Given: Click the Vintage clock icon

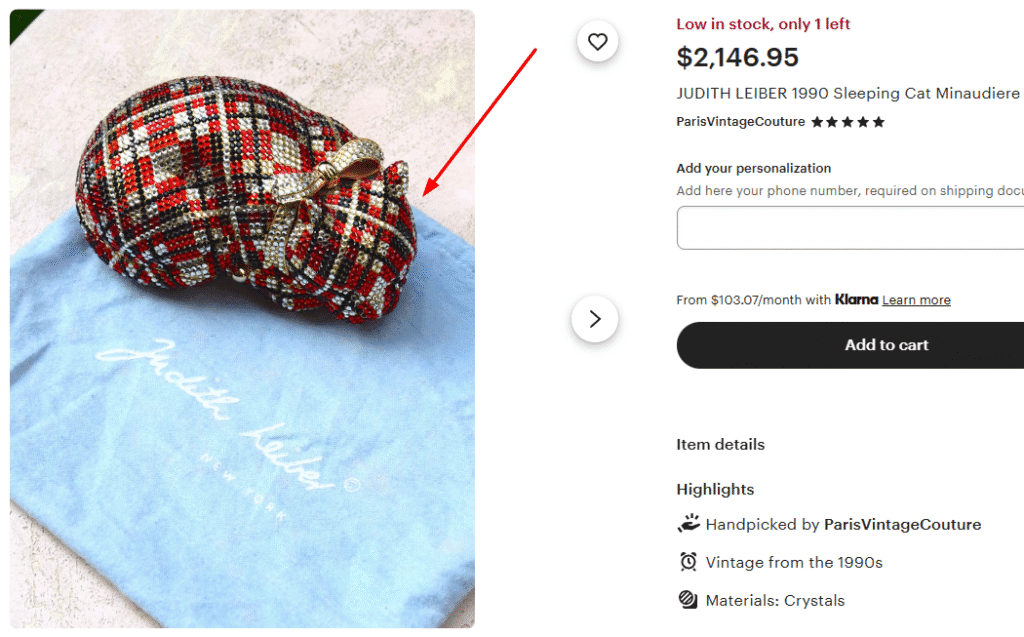Looking at the screenshot, I should (688, 562).
